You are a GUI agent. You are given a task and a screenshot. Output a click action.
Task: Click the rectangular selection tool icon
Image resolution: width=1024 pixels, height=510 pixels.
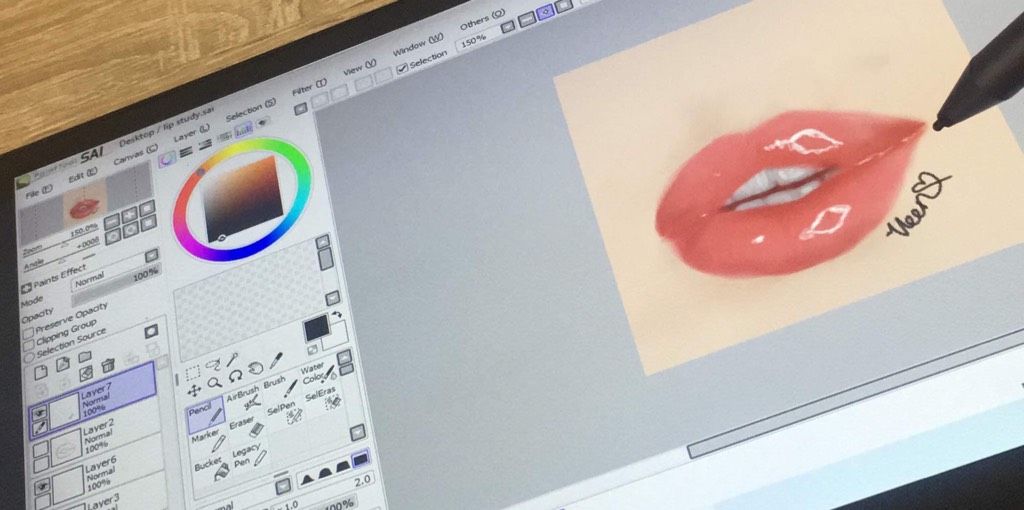[x=192, y=373]
